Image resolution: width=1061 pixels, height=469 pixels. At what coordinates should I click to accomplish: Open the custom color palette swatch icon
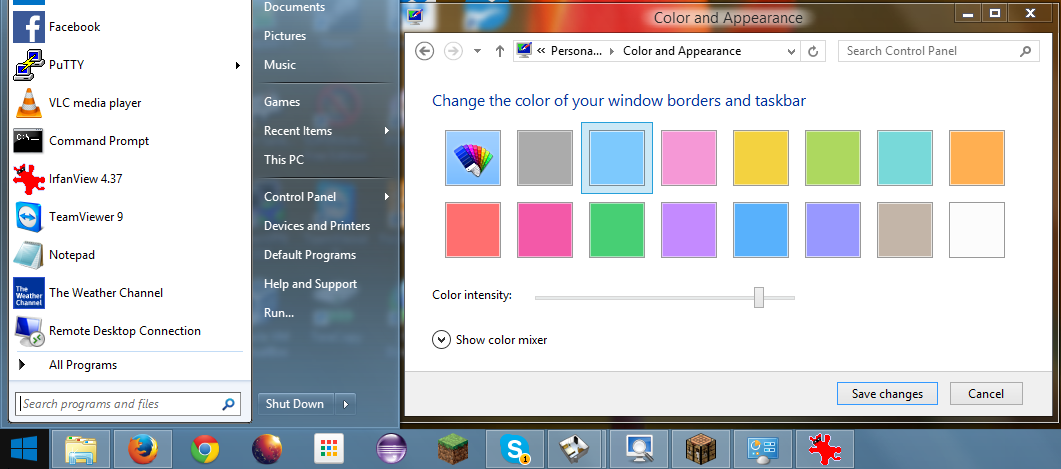point(473,158)
